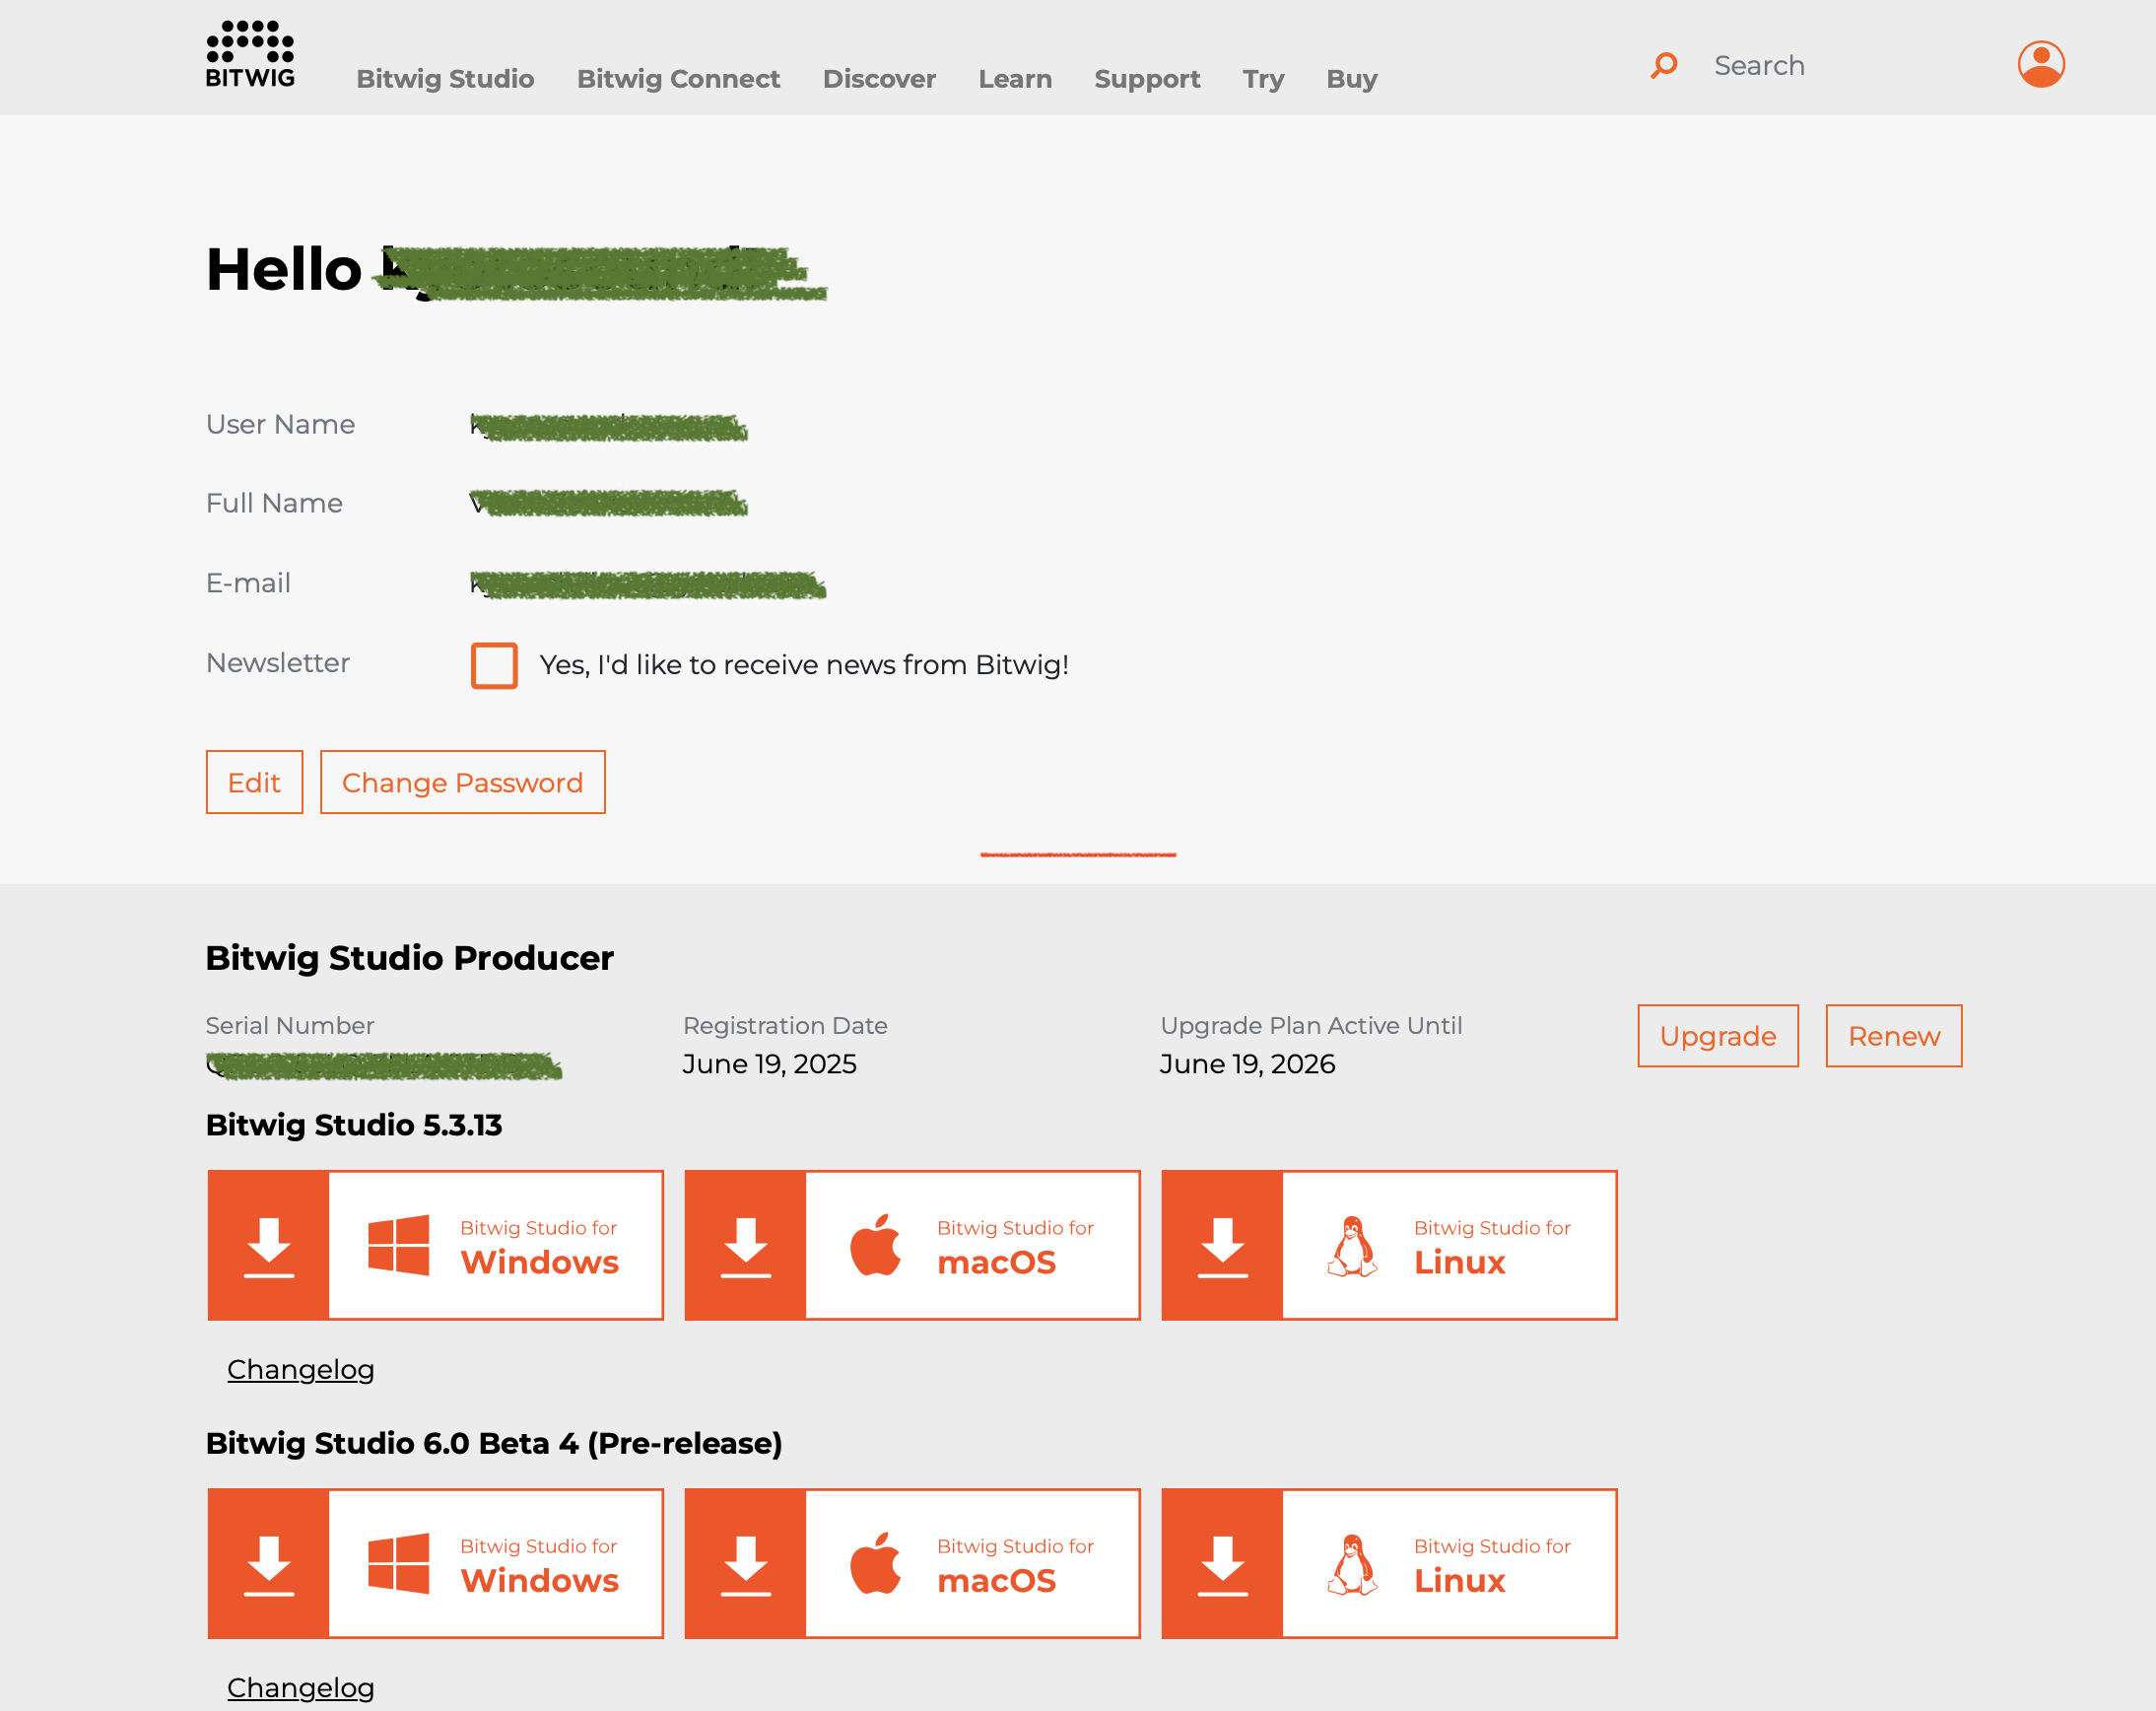The image size is (2156, 1711).
Task: Click the macOS download arrow for 6.0 Beta 4
Action: (746, 1563)
